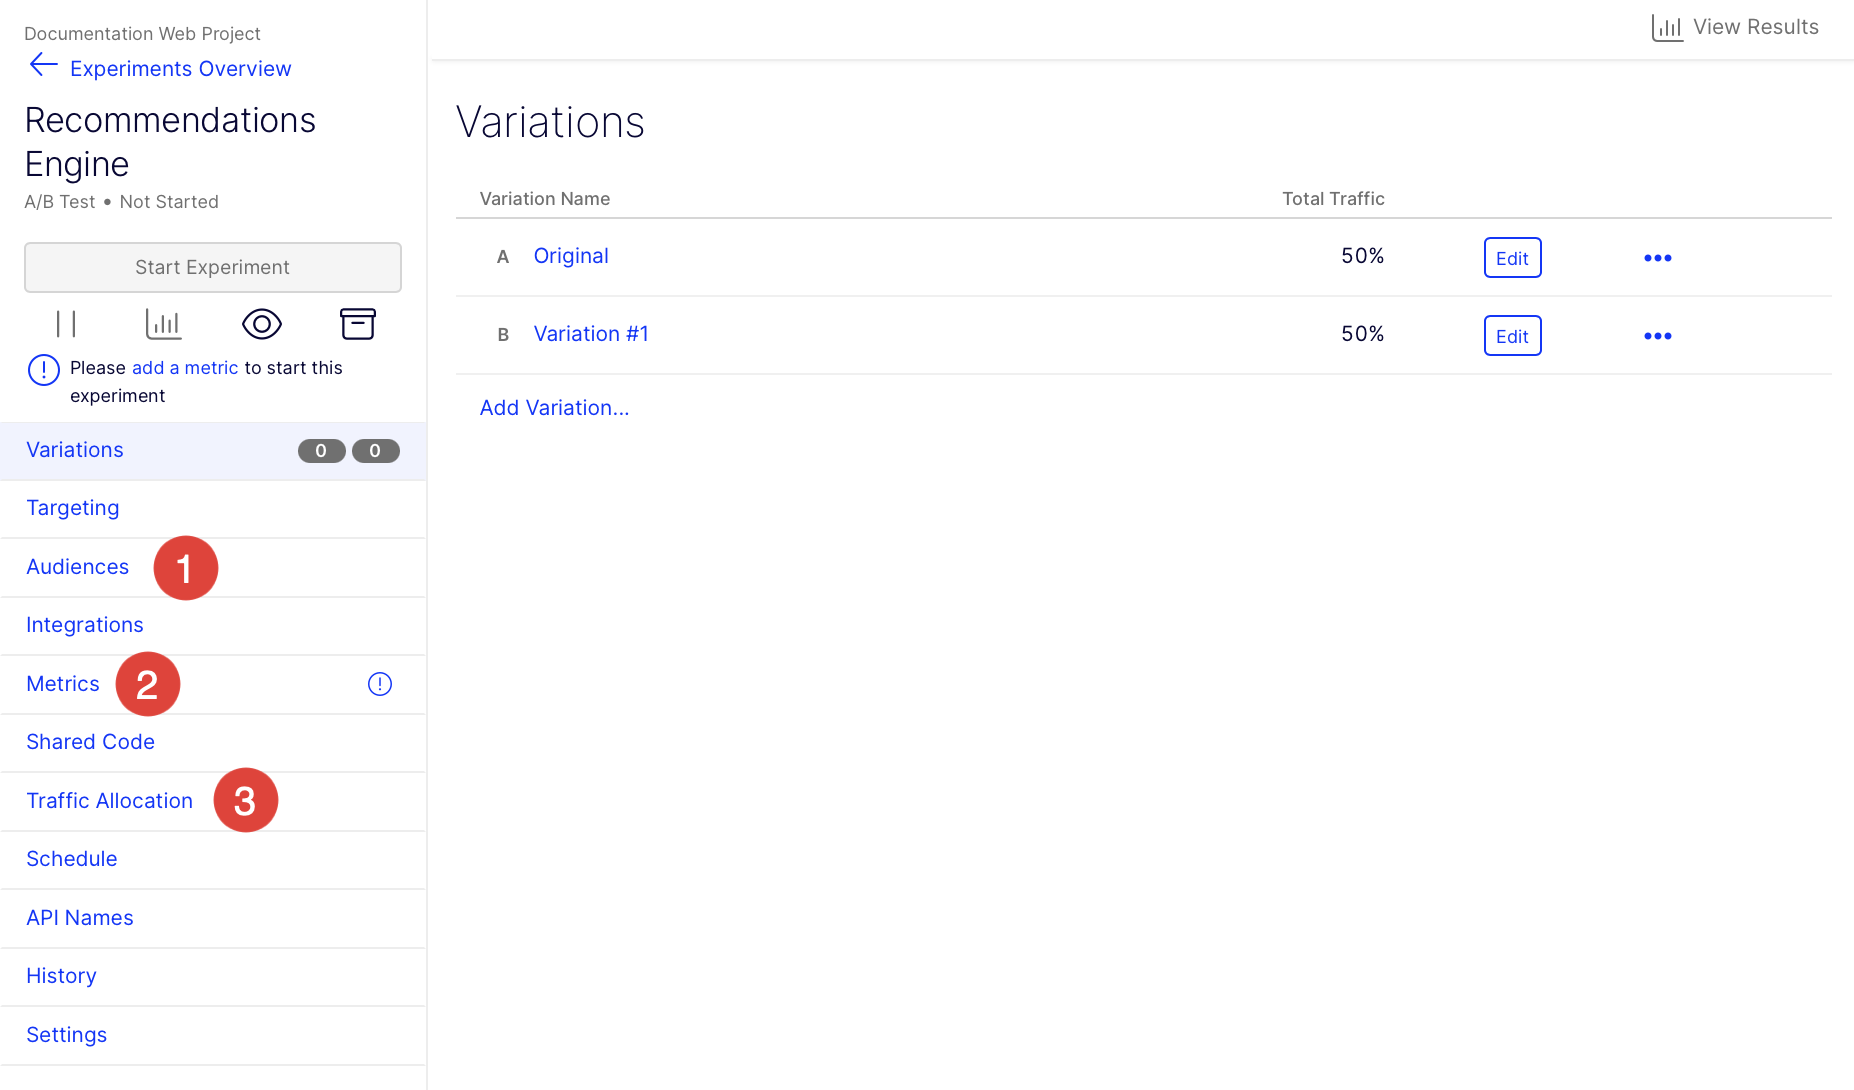Viewport: 1854px width, 1090px height.
Task: Open Variation #1 name link
Action: pos(590,334)
